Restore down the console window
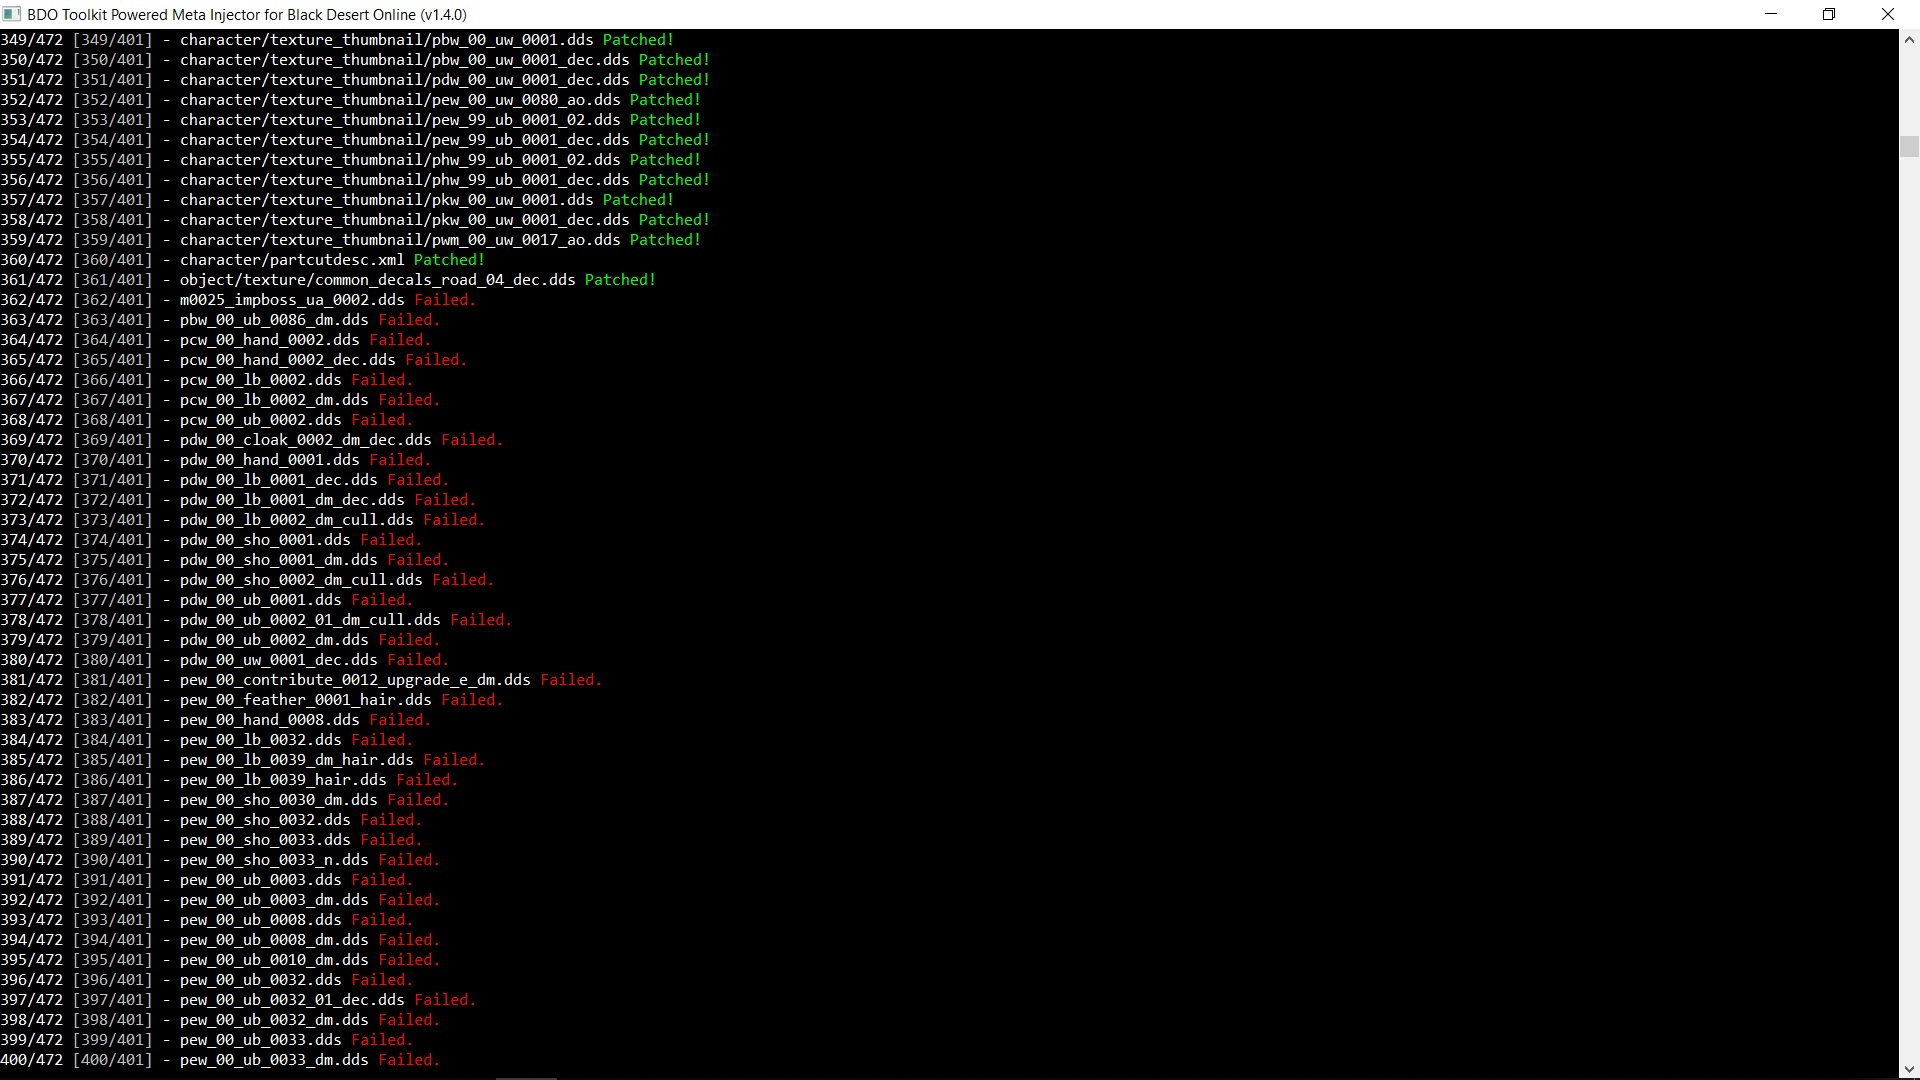Screen dimensions: 1920x1080 (x=1829, y=14)
